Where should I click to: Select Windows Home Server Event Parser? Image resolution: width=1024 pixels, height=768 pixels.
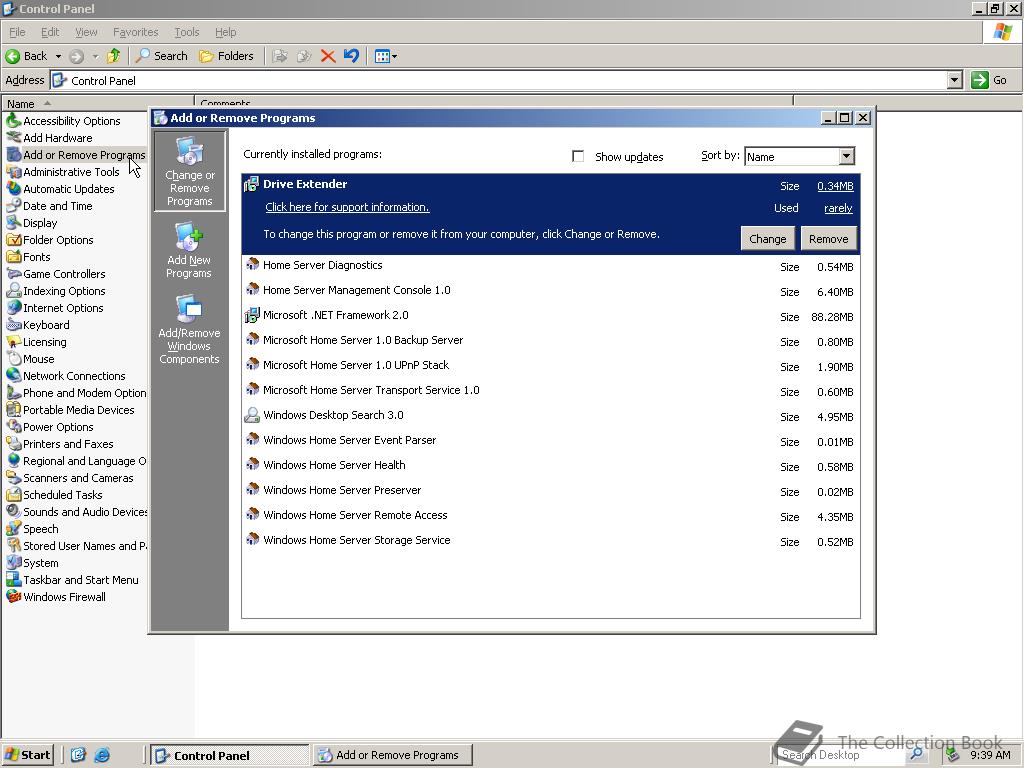(x=551, y=441)
